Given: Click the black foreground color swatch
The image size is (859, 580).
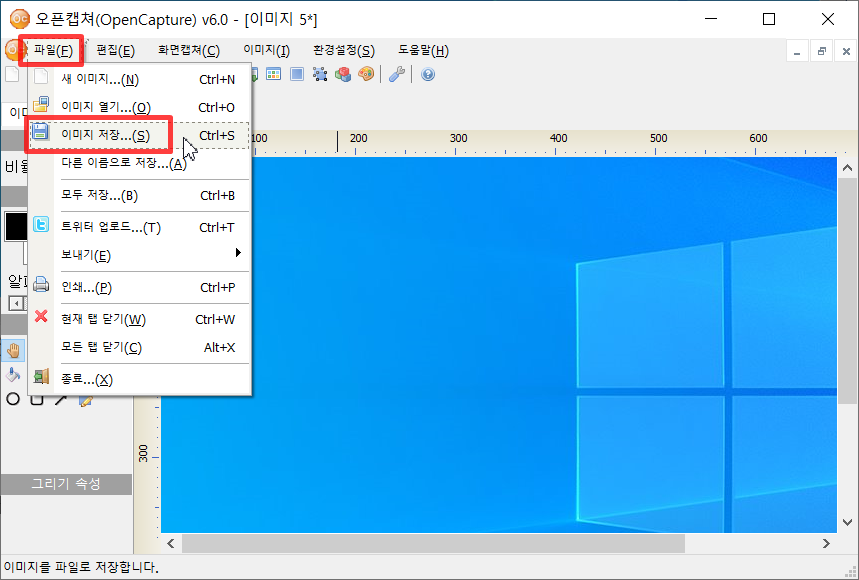Looking at the screenshot, I should [16, 227].
